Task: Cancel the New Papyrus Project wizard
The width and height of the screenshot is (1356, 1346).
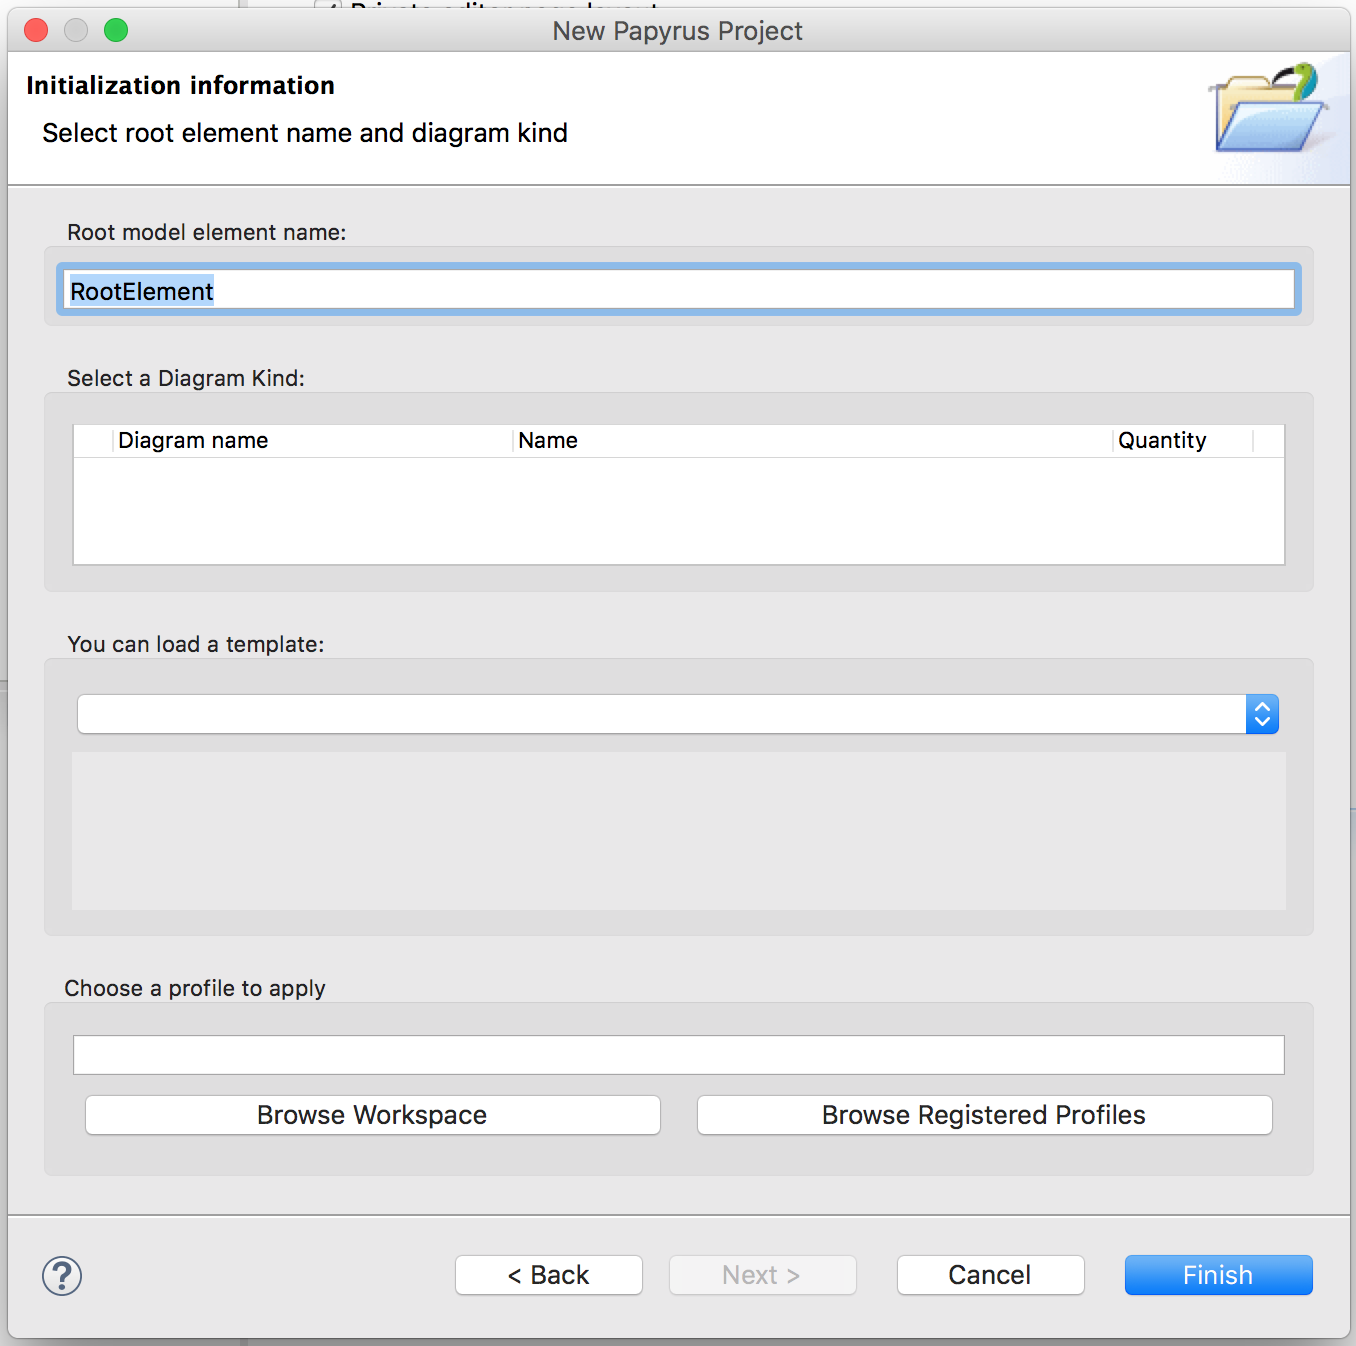Action: (x=990, y=1275)
